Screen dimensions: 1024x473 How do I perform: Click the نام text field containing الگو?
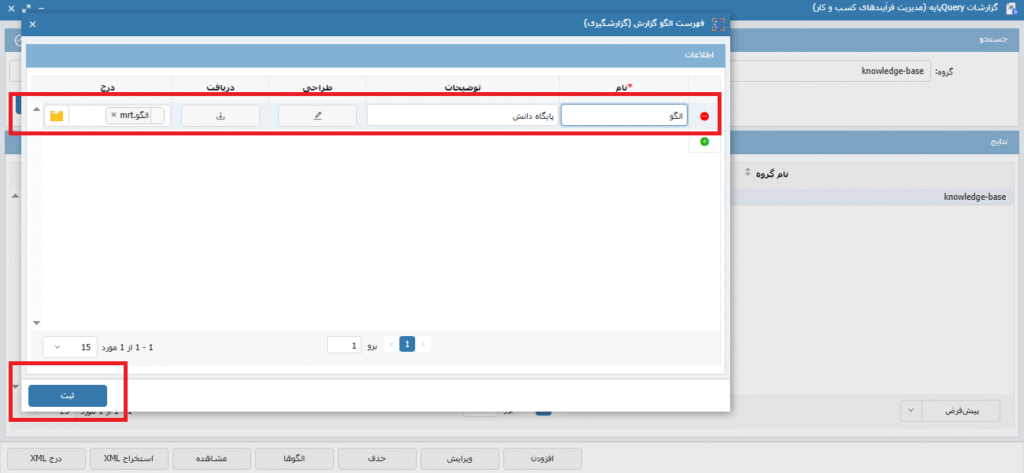(x=624, y=116)
